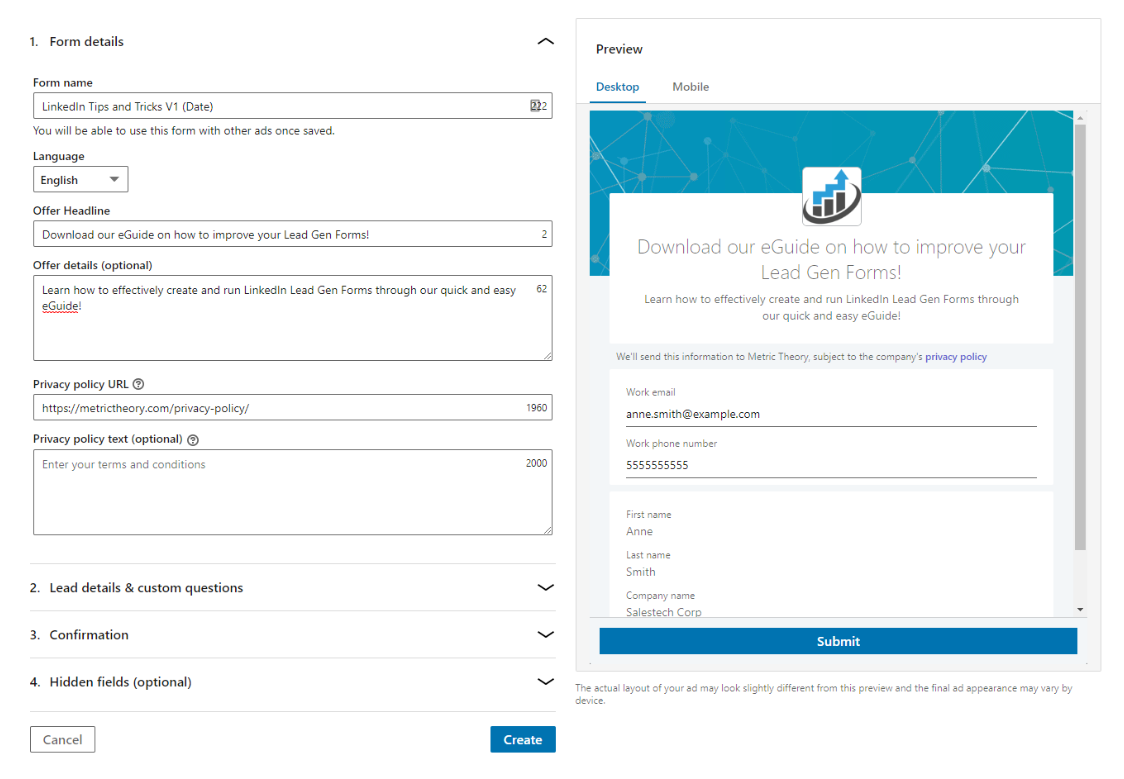Select the Desktop preview tab
Image resolution: width=1124 pixels, height=779 pixels.
click(x=617, y=87)
